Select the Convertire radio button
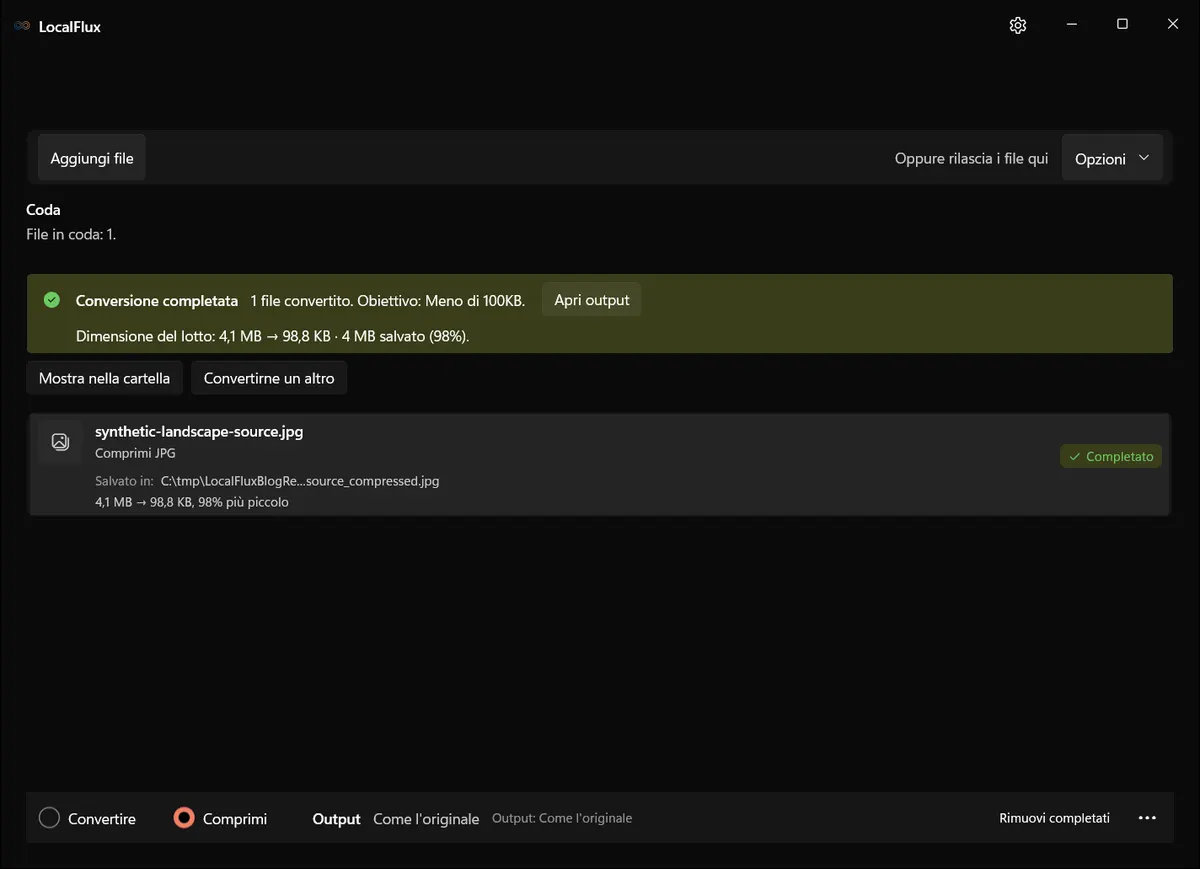This screenshot has height=869, width=1200. pos(50,818)
